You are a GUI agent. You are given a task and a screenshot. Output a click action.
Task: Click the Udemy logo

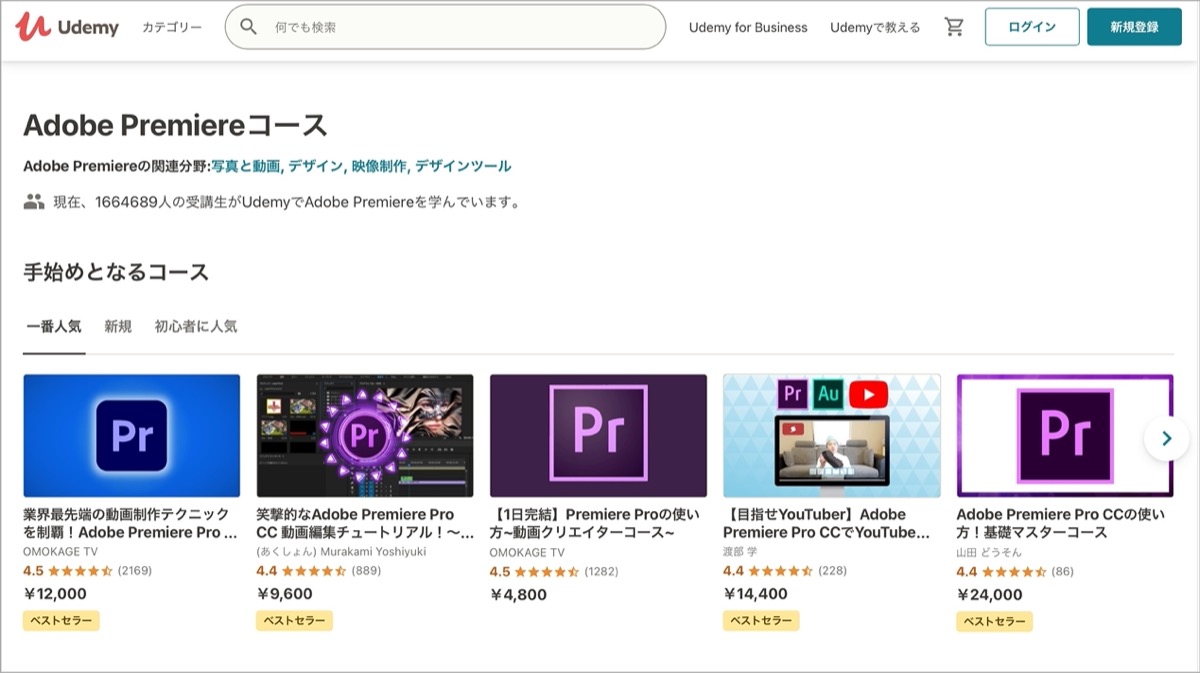point(67,27)
